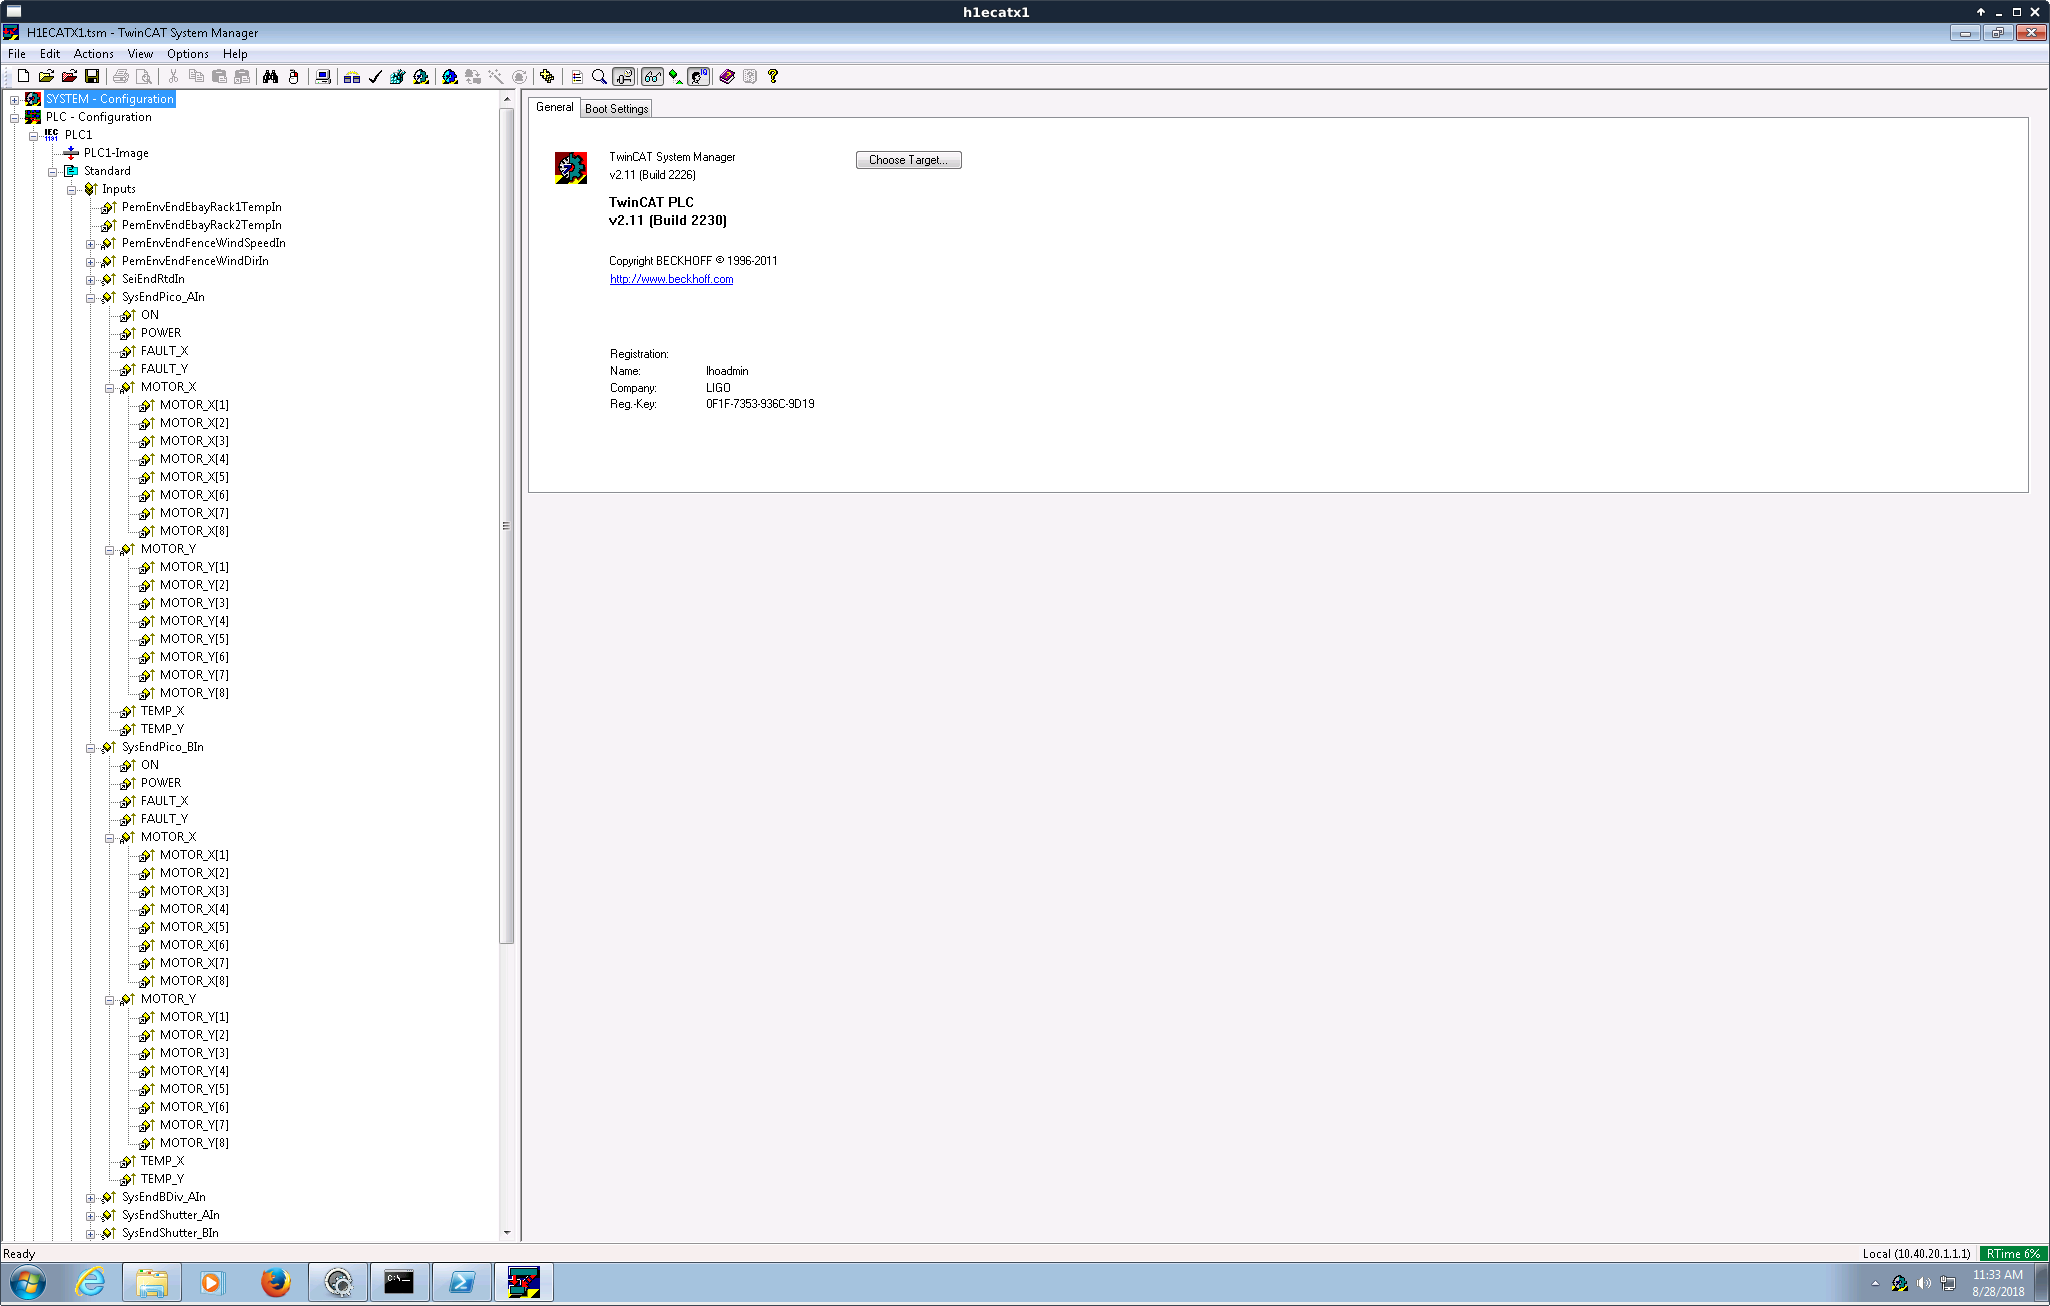Select MOTOR_X[3] under SysEndPico_AIn

click(194, 441)
